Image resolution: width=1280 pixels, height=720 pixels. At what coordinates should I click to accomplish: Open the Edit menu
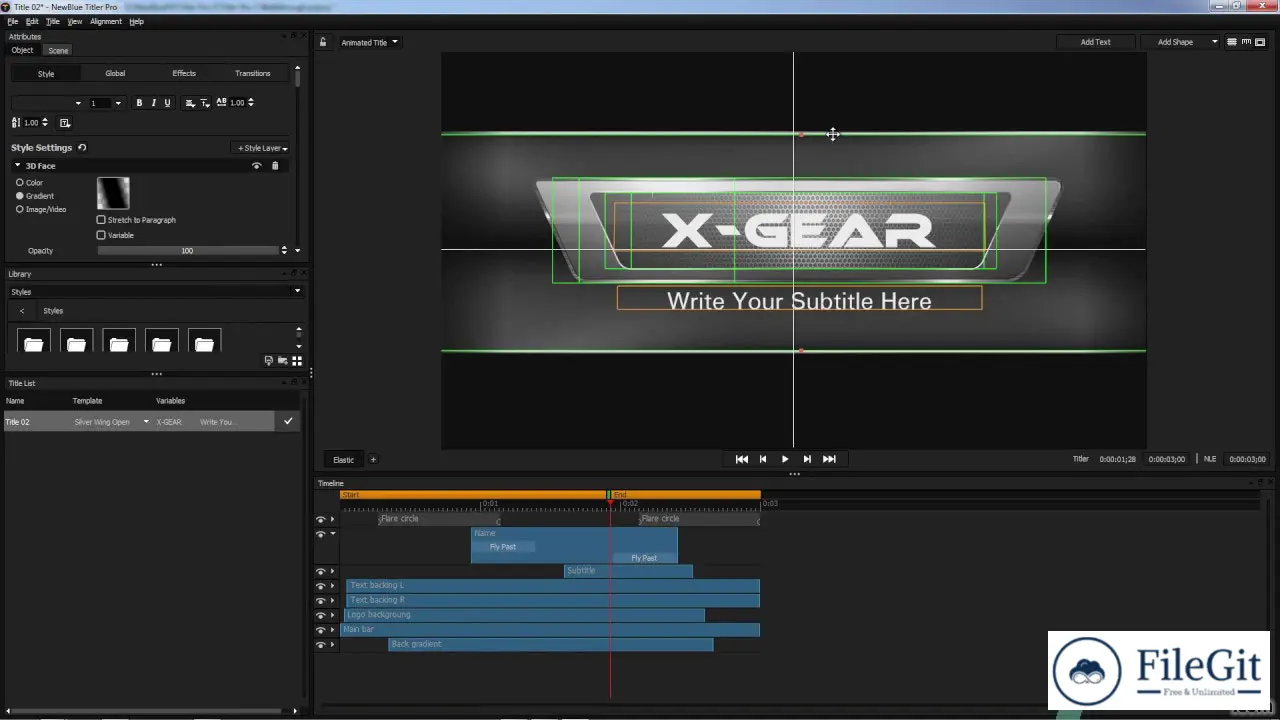click(33, 21)
